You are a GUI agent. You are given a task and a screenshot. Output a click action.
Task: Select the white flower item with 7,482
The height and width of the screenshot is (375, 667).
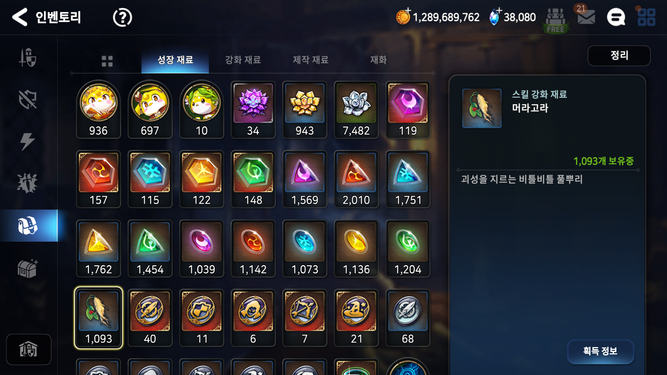356,110
